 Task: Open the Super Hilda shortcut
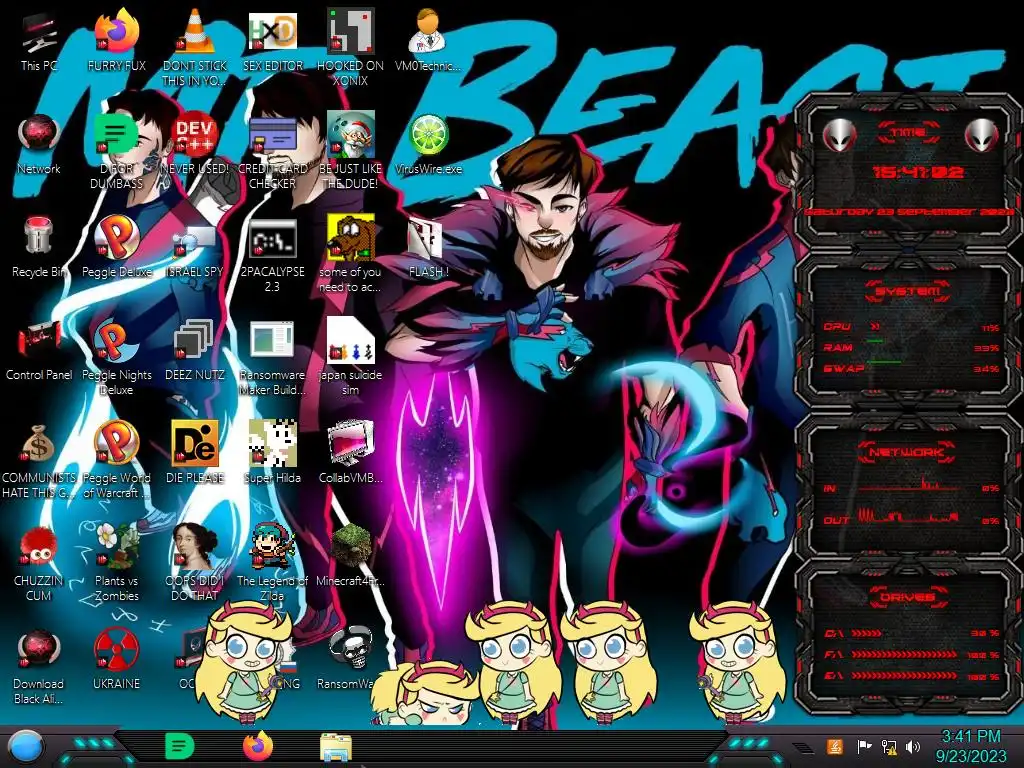tap(272, 443)
